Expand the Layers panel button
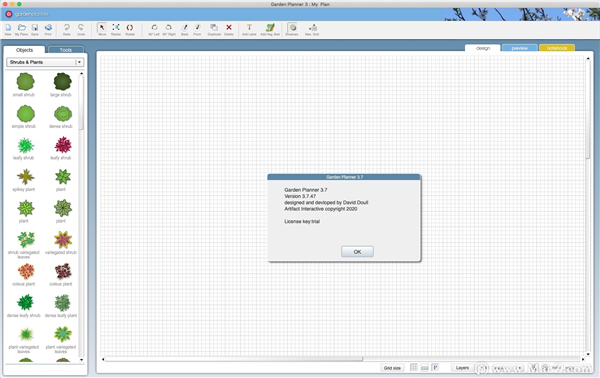600x378 pixels. [462, 368]
